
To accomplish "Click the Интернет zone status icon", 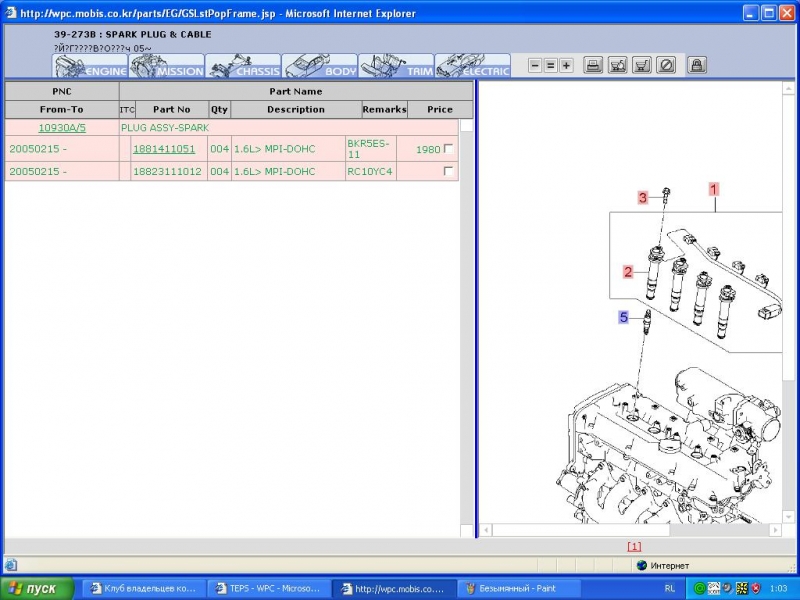I will (642, 565).
